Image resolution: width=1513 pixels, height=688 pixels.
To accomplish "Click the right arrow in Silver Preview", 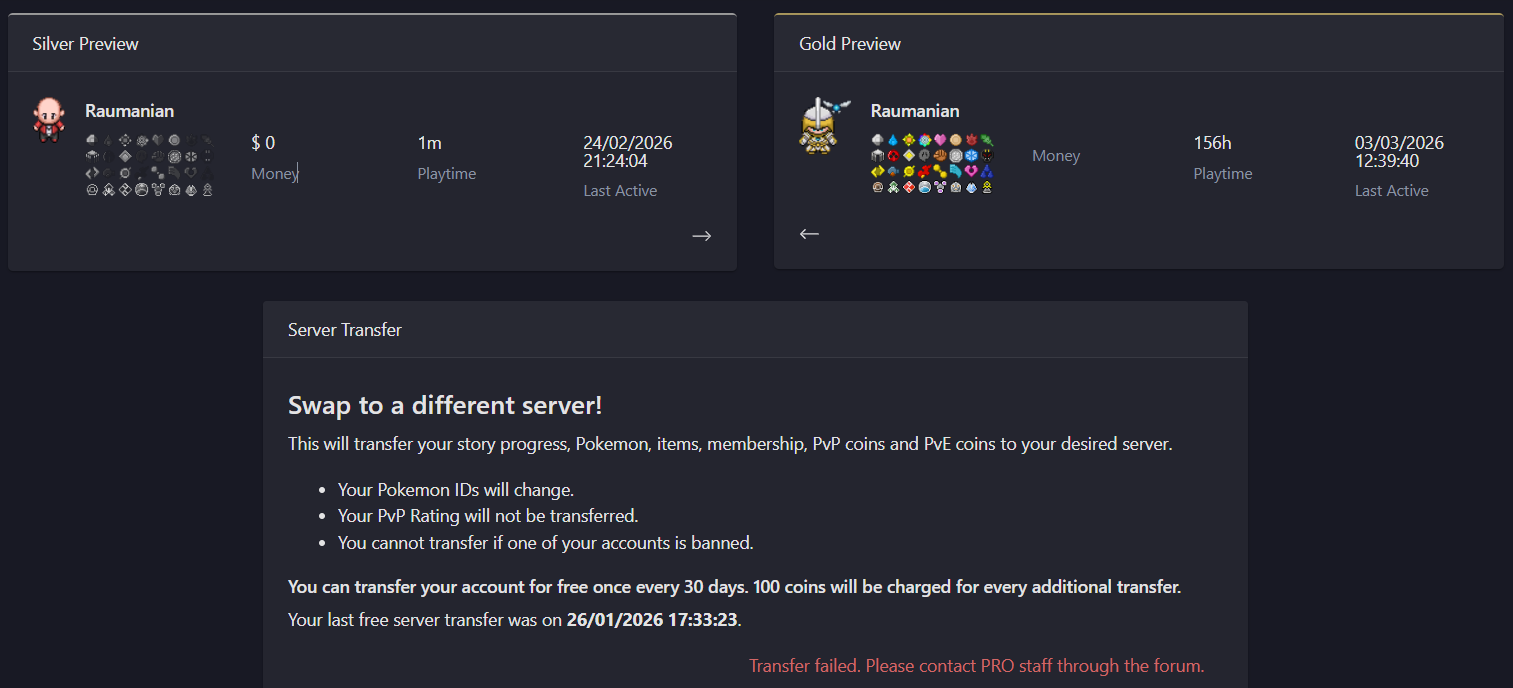I will click(702, 236).
